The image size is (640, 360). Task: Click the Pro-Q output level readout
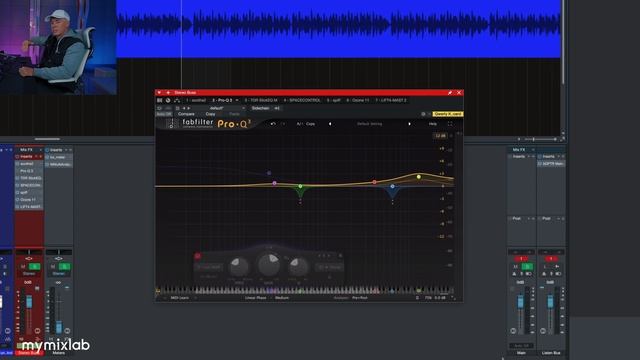(x=440, y=298)
